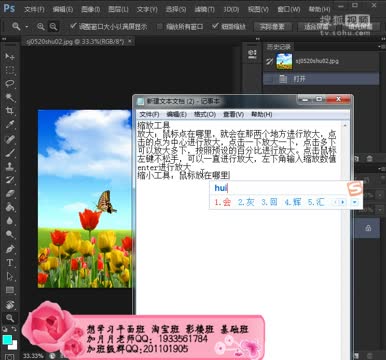Select the Clone Stamp tool
386x360 pixels.
pyautogui.click(x=10, y=166)
